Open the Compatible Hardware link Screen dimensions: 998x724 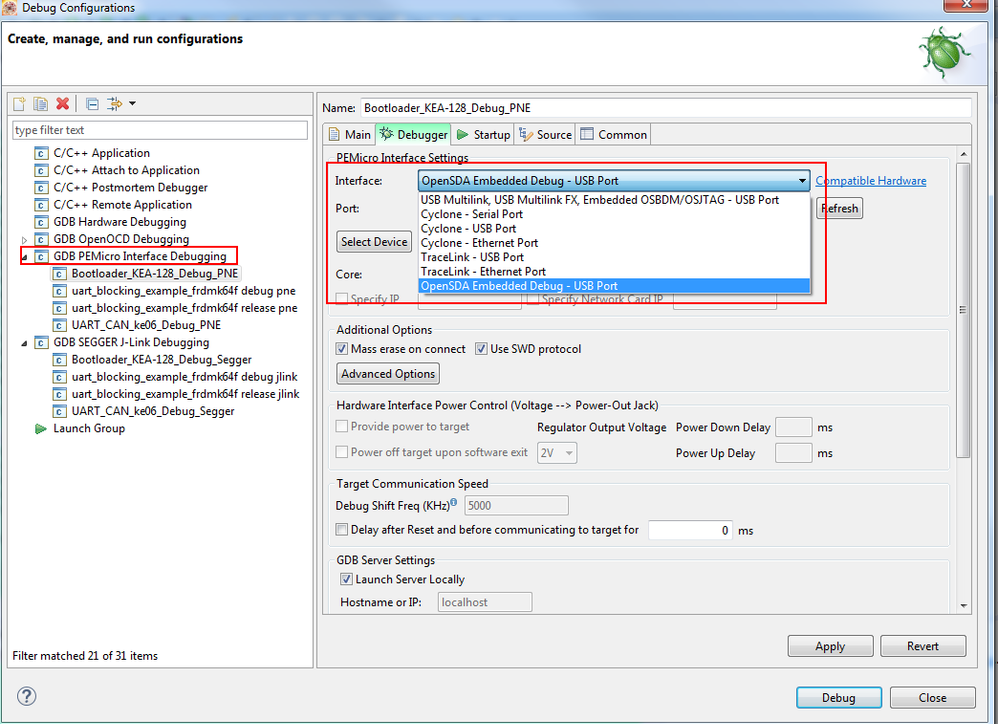871,181
